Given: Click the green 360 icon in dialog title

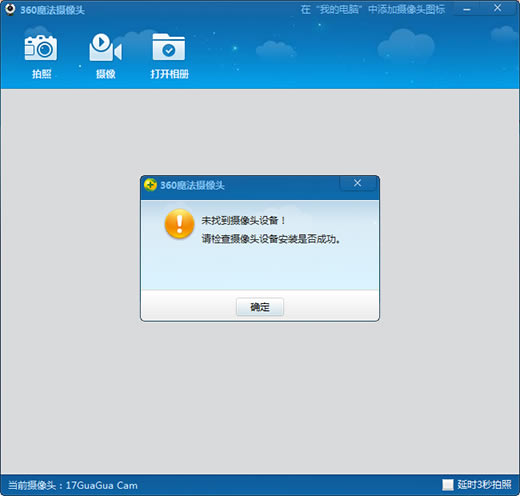Looking at the screenshot, I should coord(151,184).
